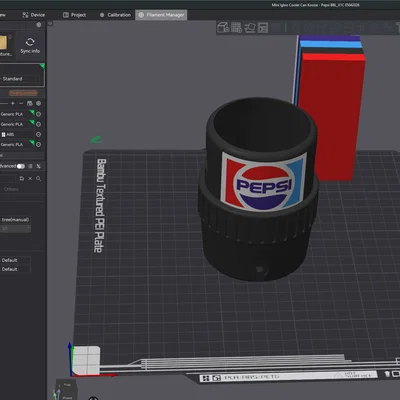The height and width of the screenshot is (400, 400).
Task: Click the Add plate grid icon
Action: point(236,28)
